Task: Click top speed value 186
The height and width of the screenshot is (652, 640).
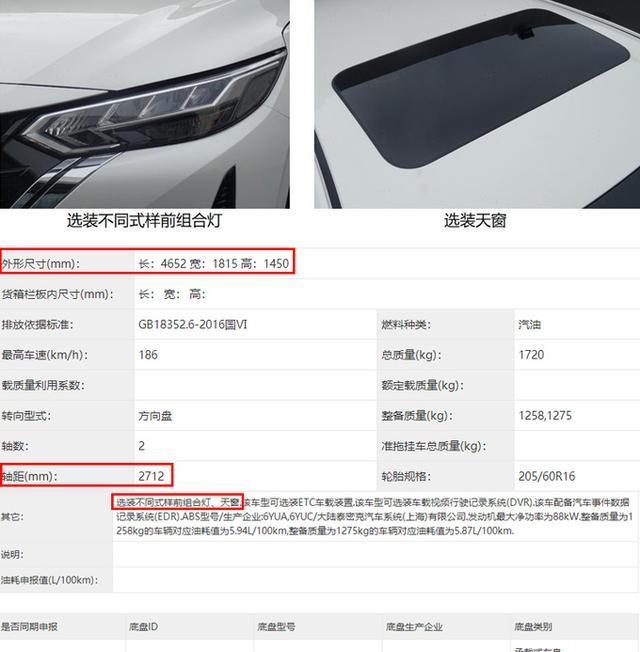Action: coord(148,355)
